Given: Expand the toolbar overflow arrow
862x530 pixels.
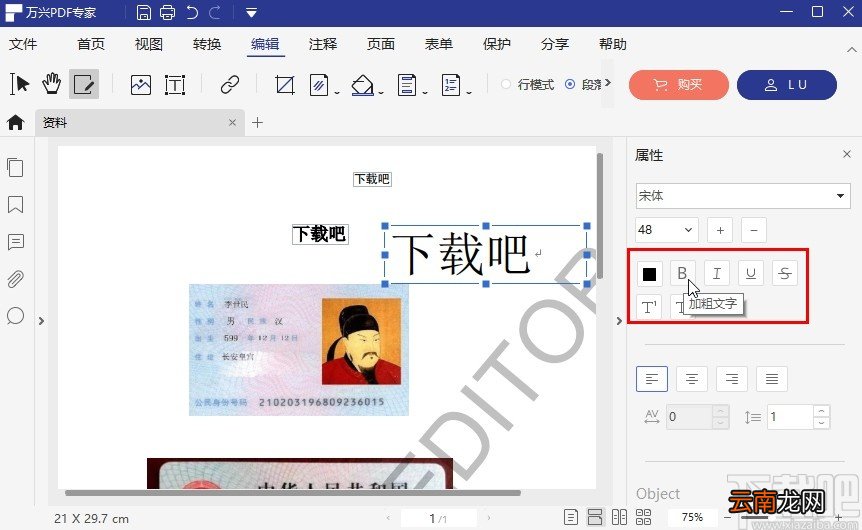Looking at the screenshot, I should click(607, 83).
